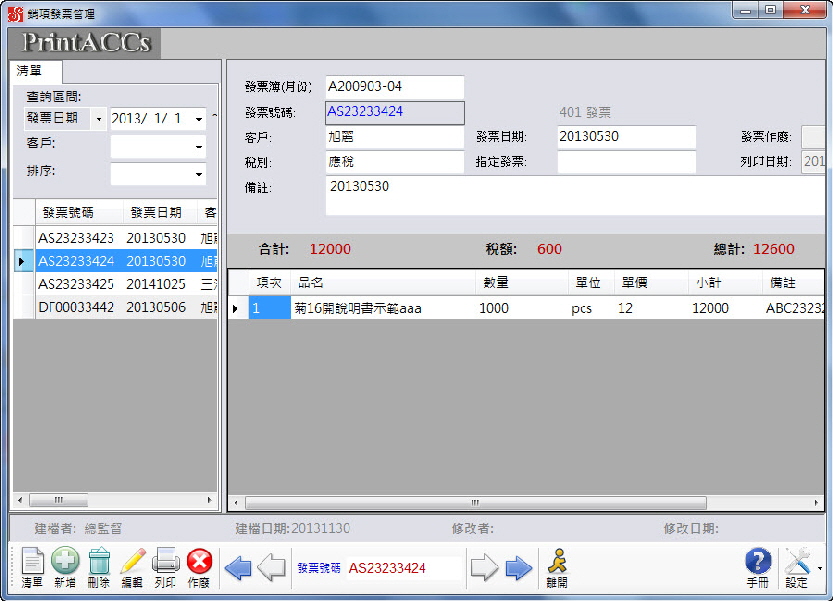This screenshot has width=833, height=601.
Task: Click the 品名 column header in items grid
Action: (x=310, y=283)
